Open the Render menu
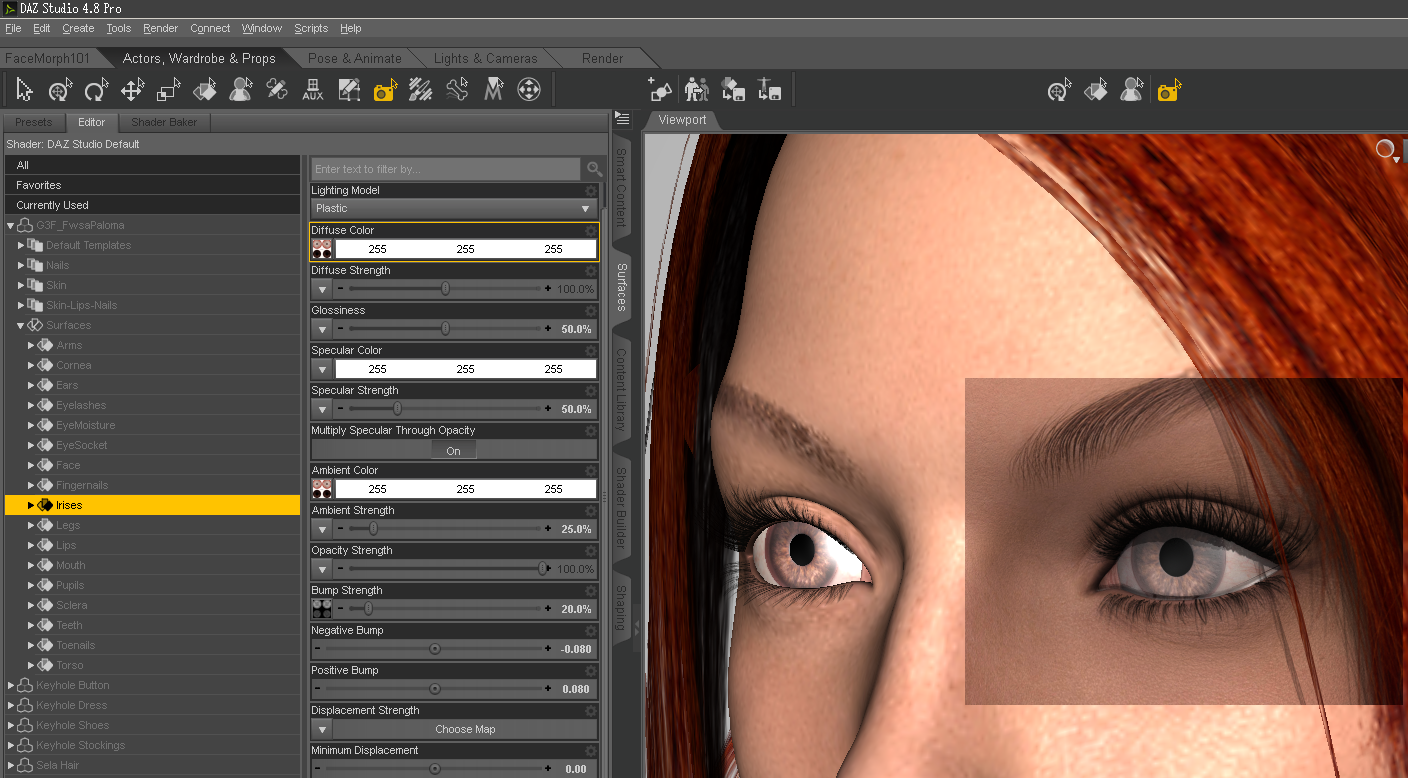 tap(160, 28)
